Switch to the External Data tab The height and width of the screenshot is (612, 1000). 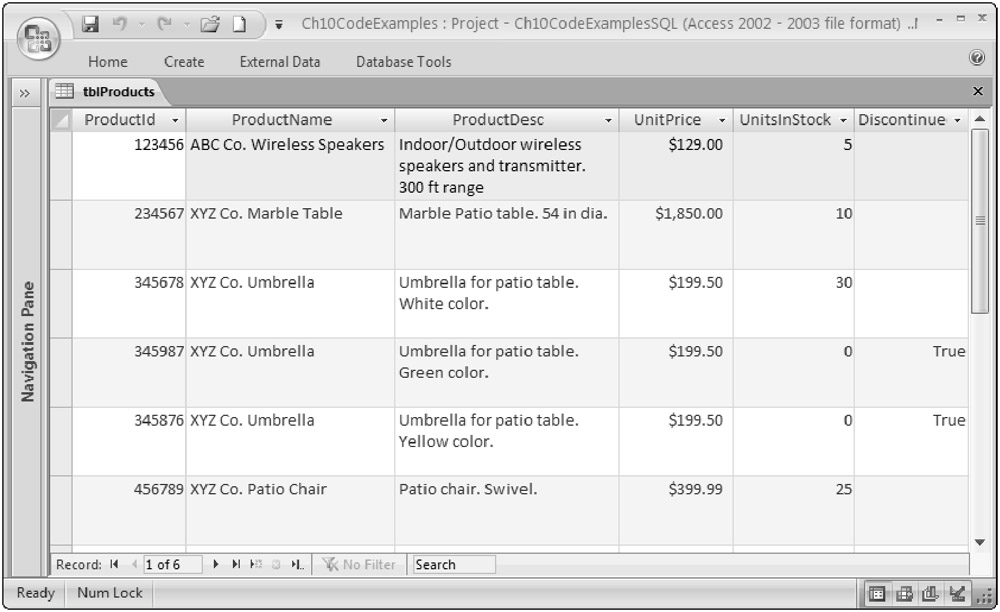pos(280,62)
